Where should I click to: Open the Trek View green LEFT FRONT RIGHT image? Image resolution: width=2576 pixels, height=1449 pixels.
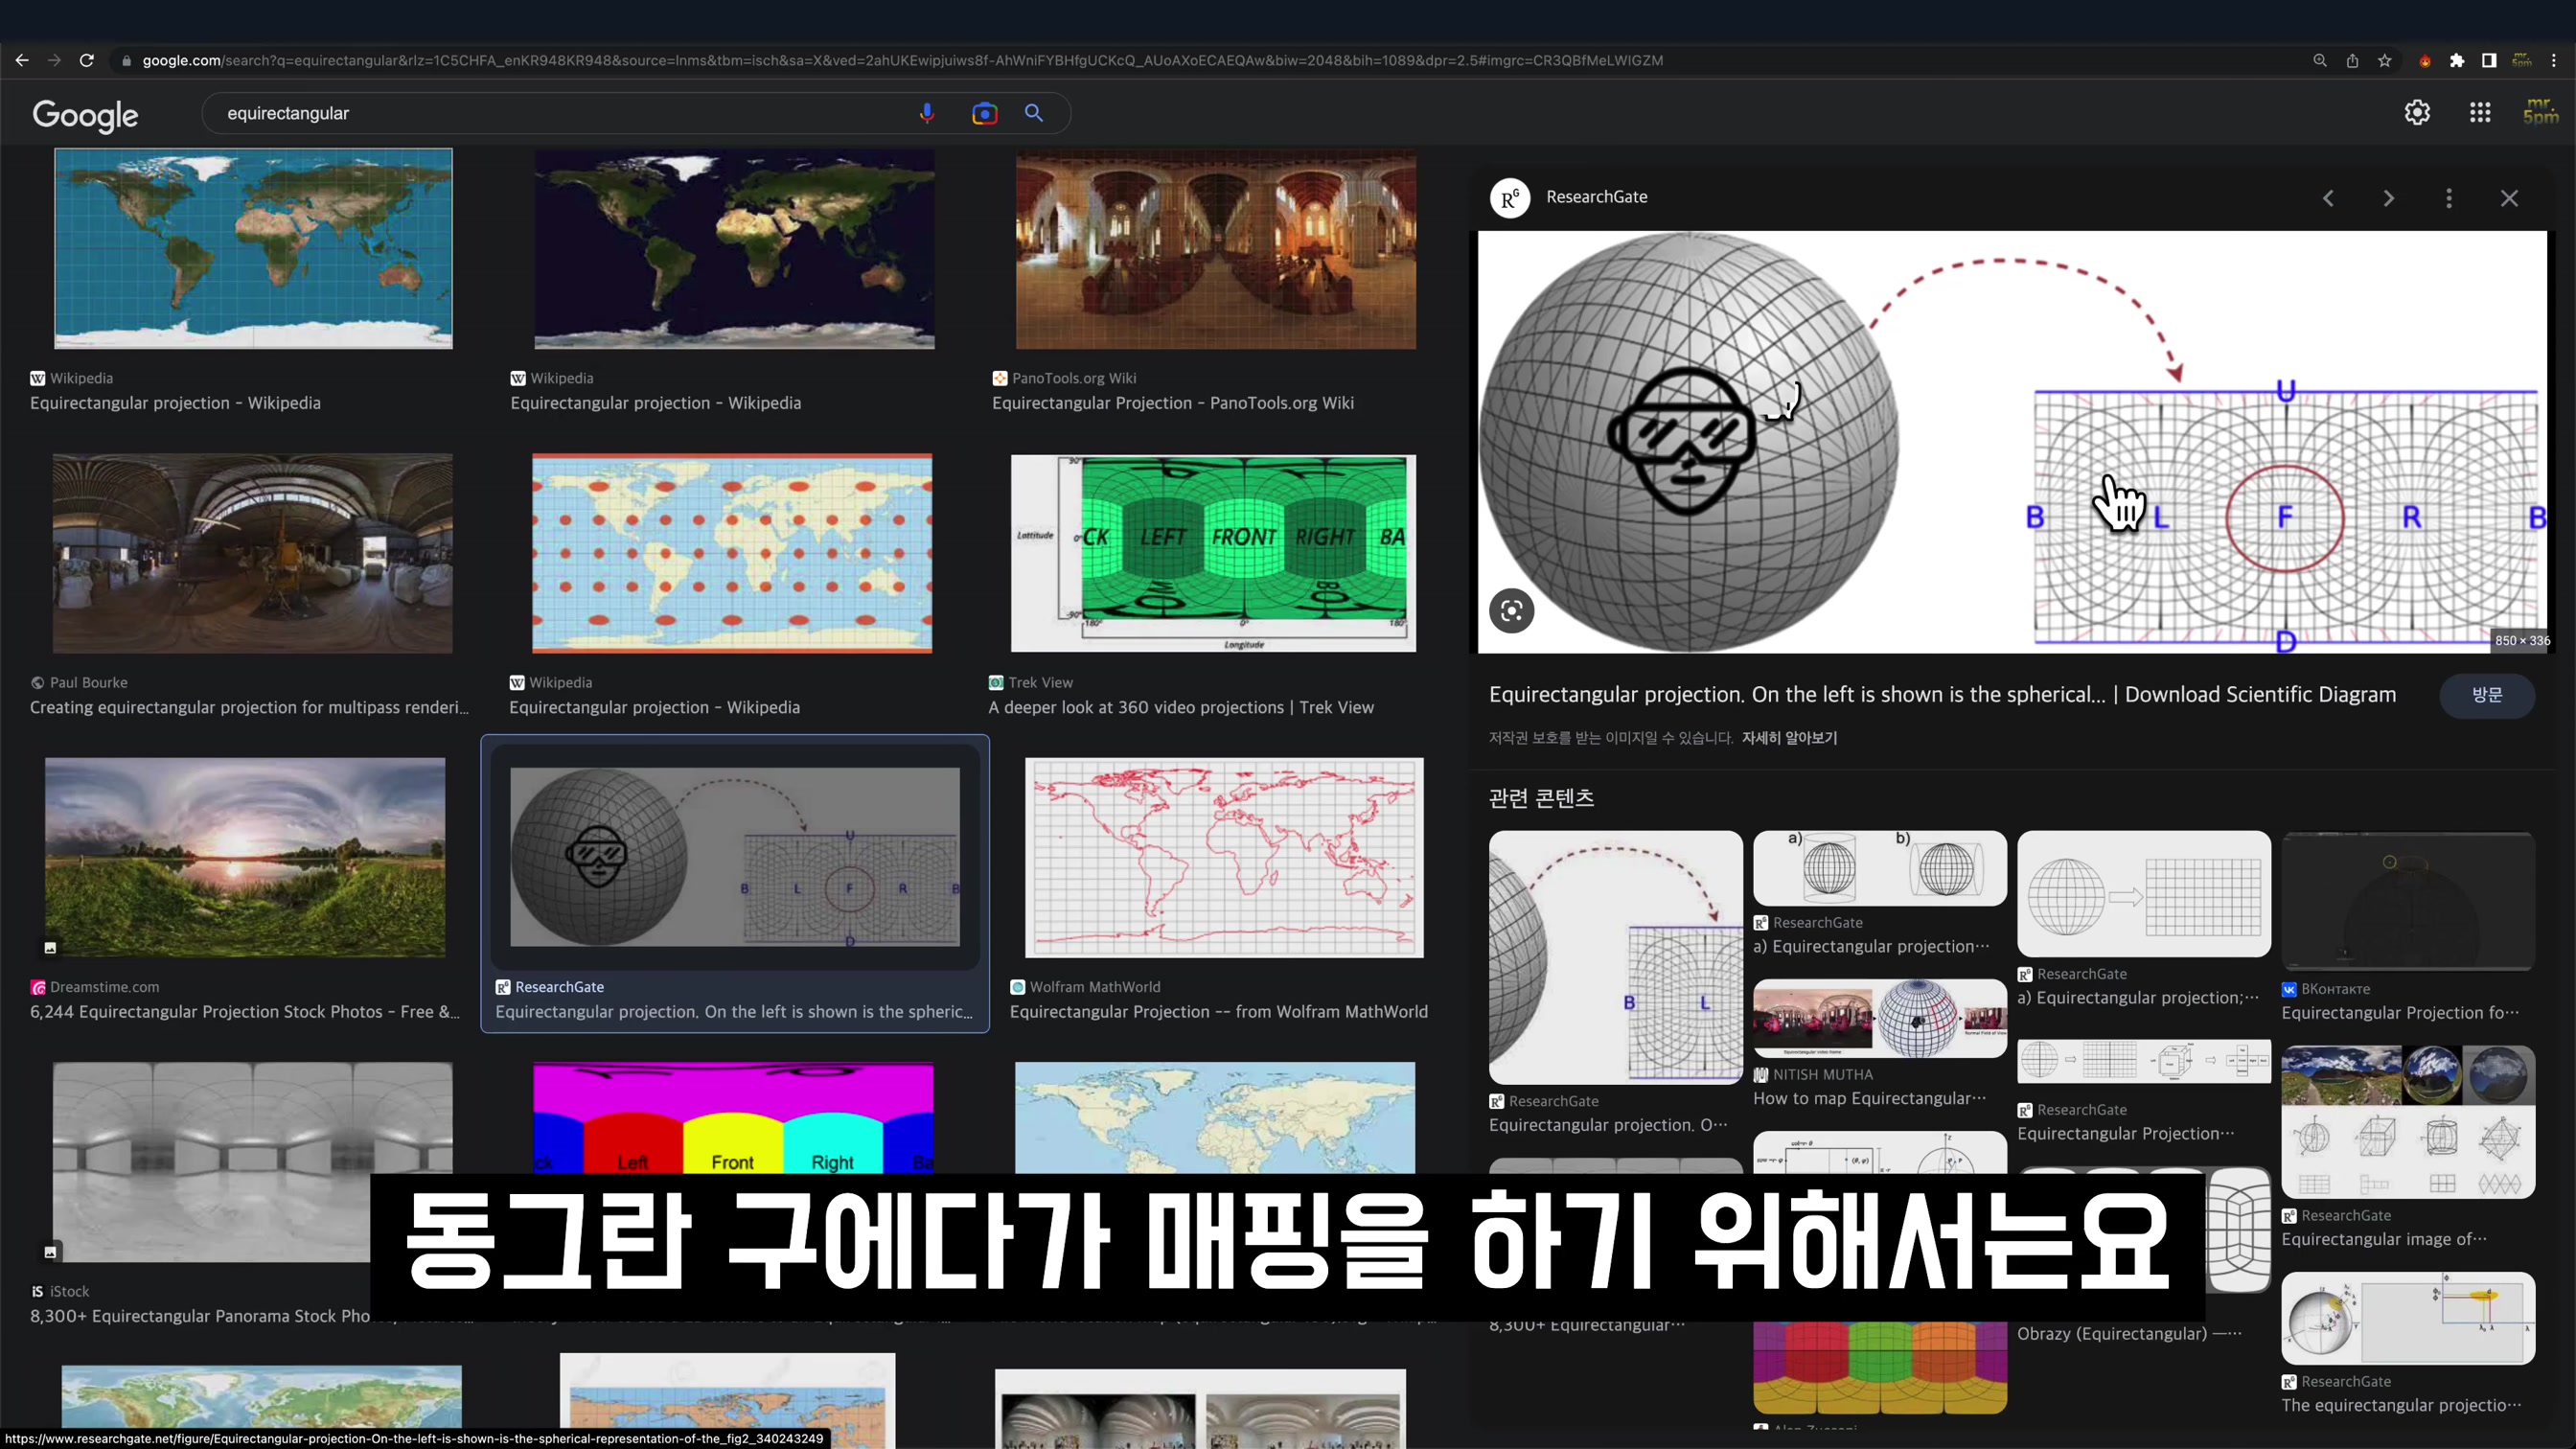1213,553
